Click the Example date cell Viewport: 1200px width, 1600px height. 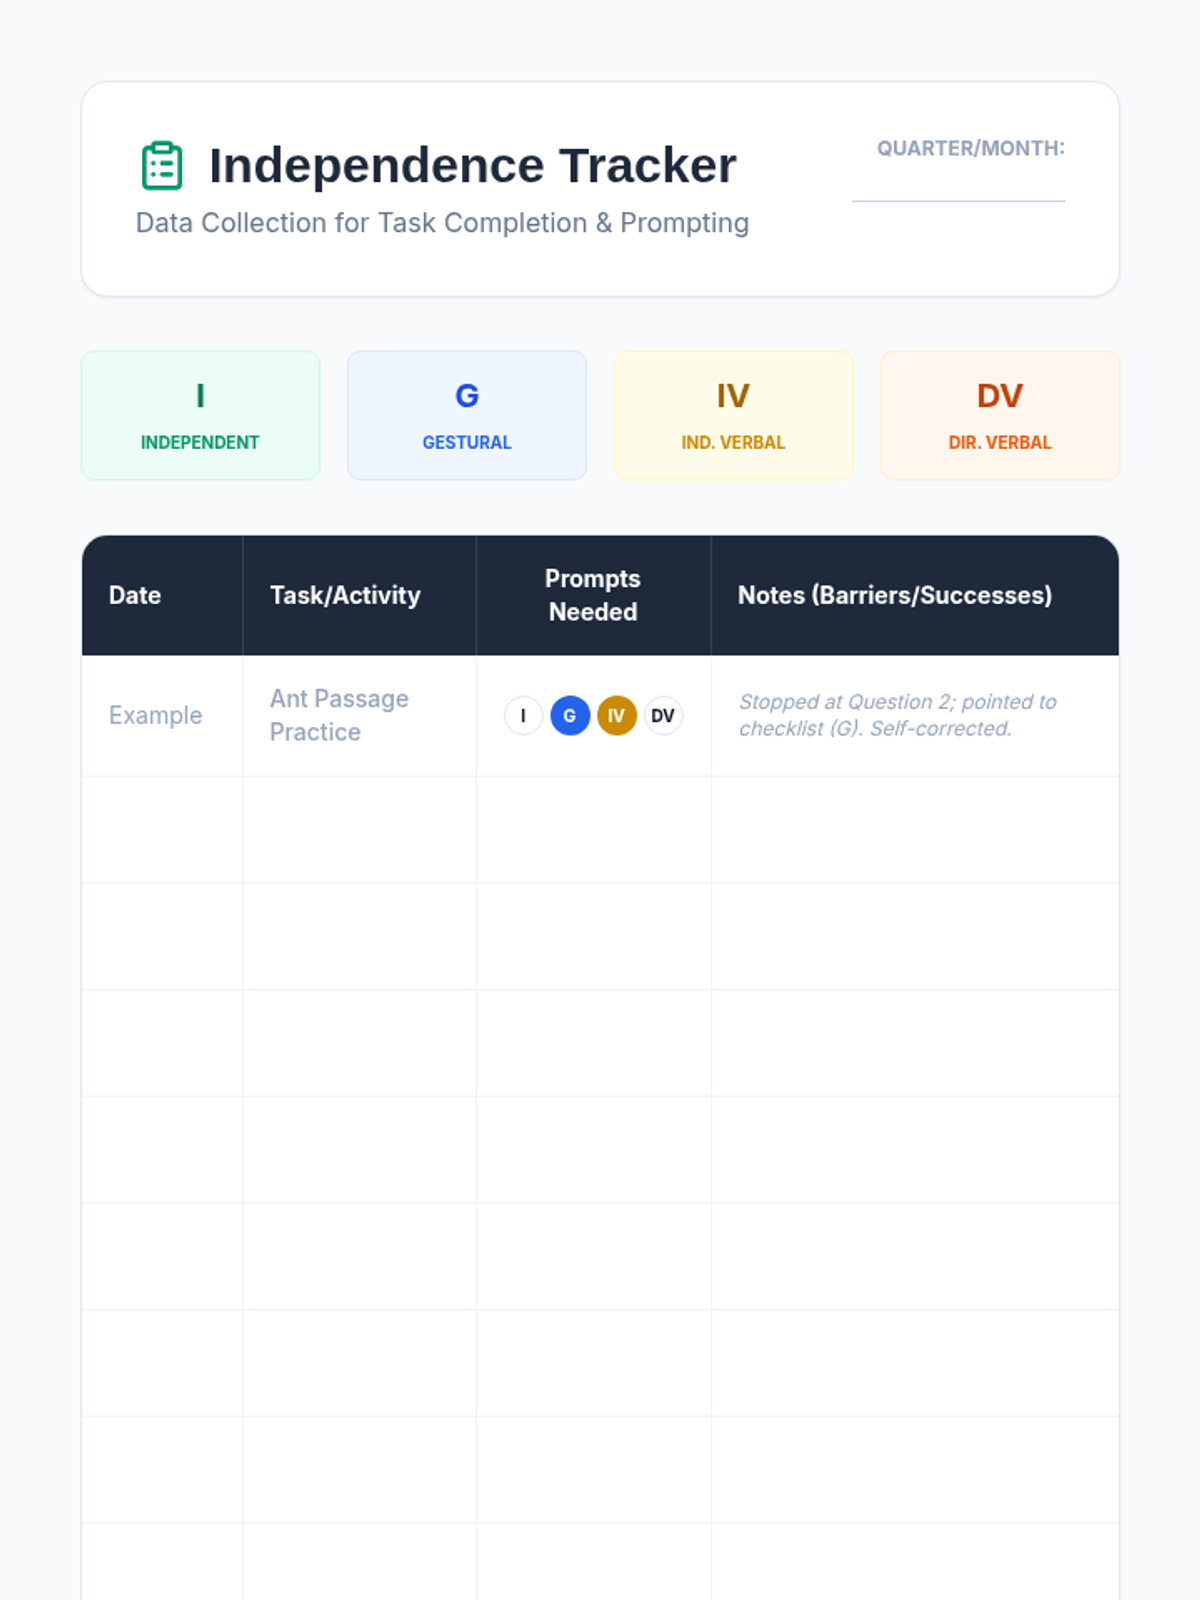(x=156, y=716)
